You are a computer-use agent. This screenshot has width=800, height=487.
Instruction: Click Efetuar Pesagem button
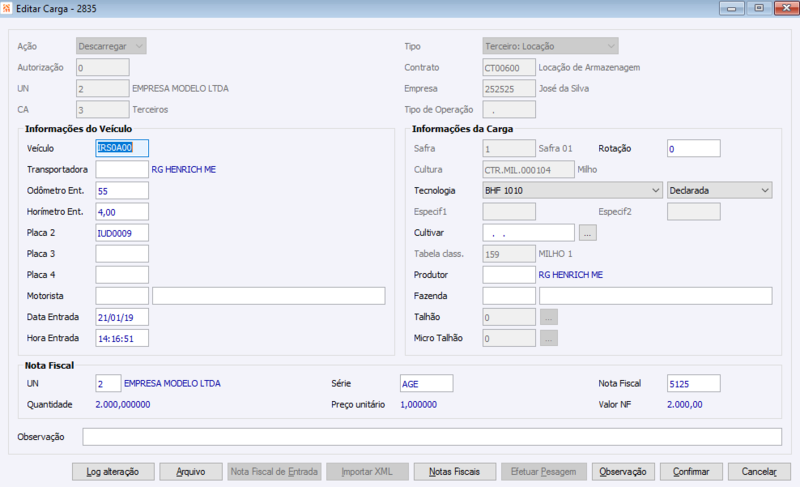pyautogui.click(x=544, y=472)
